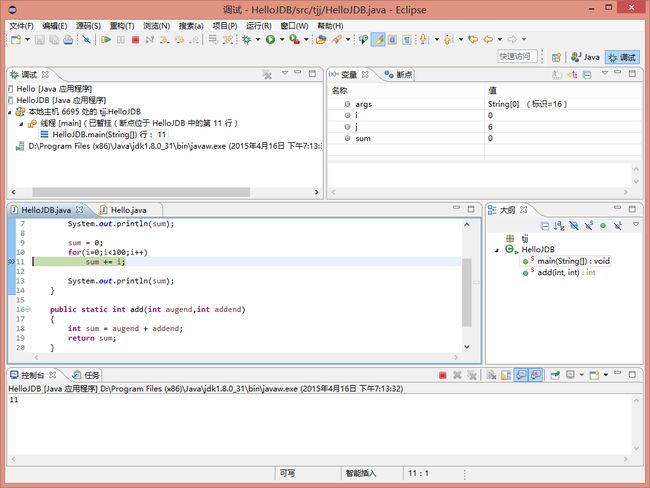Click the Suspend icon in the main toolbar
650x488 pixels.
[121, 40]
